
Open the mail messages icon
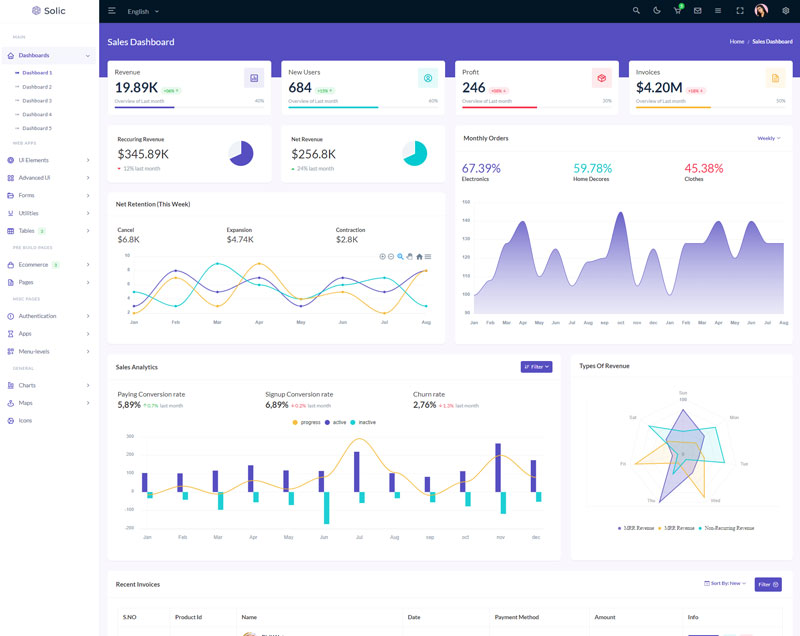(697, 11)
